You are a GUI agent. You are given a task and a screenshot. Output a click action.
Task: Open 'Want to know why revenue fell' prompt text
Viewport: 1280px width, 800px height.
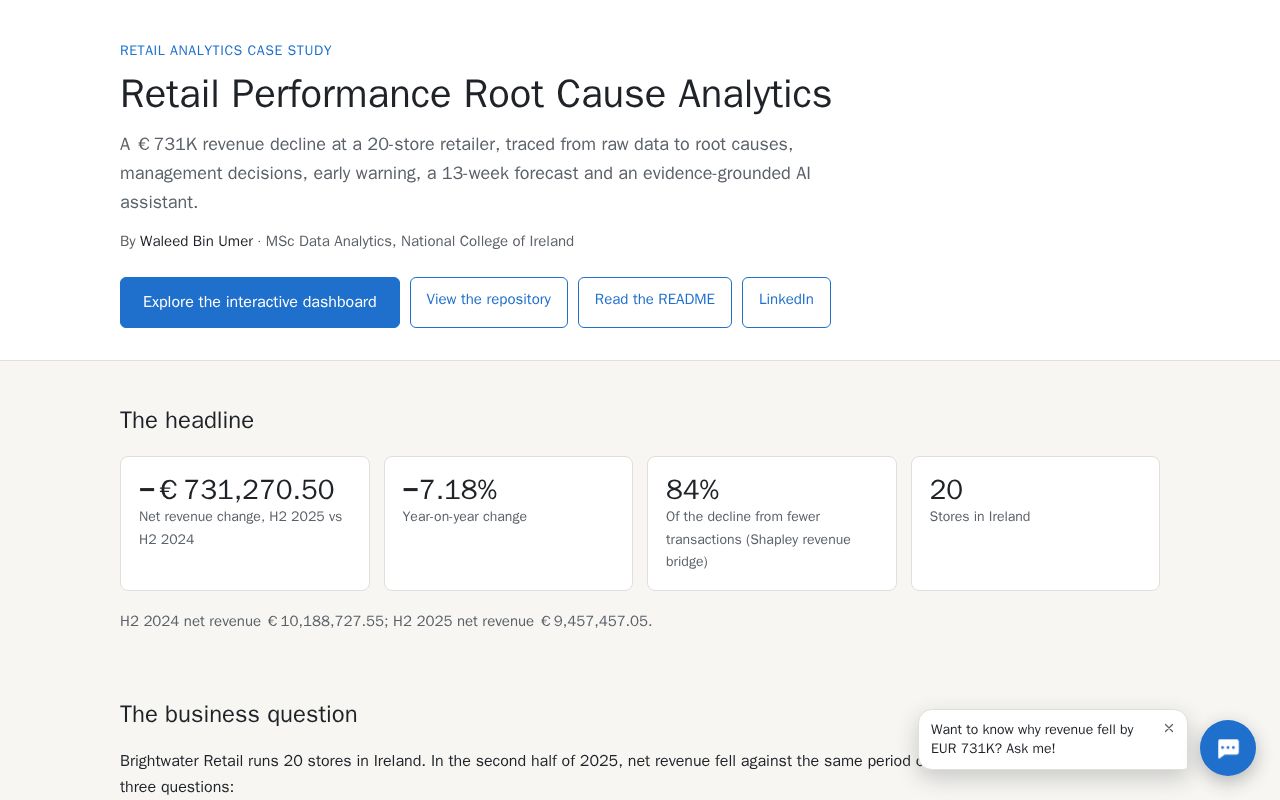(1032, 739)
